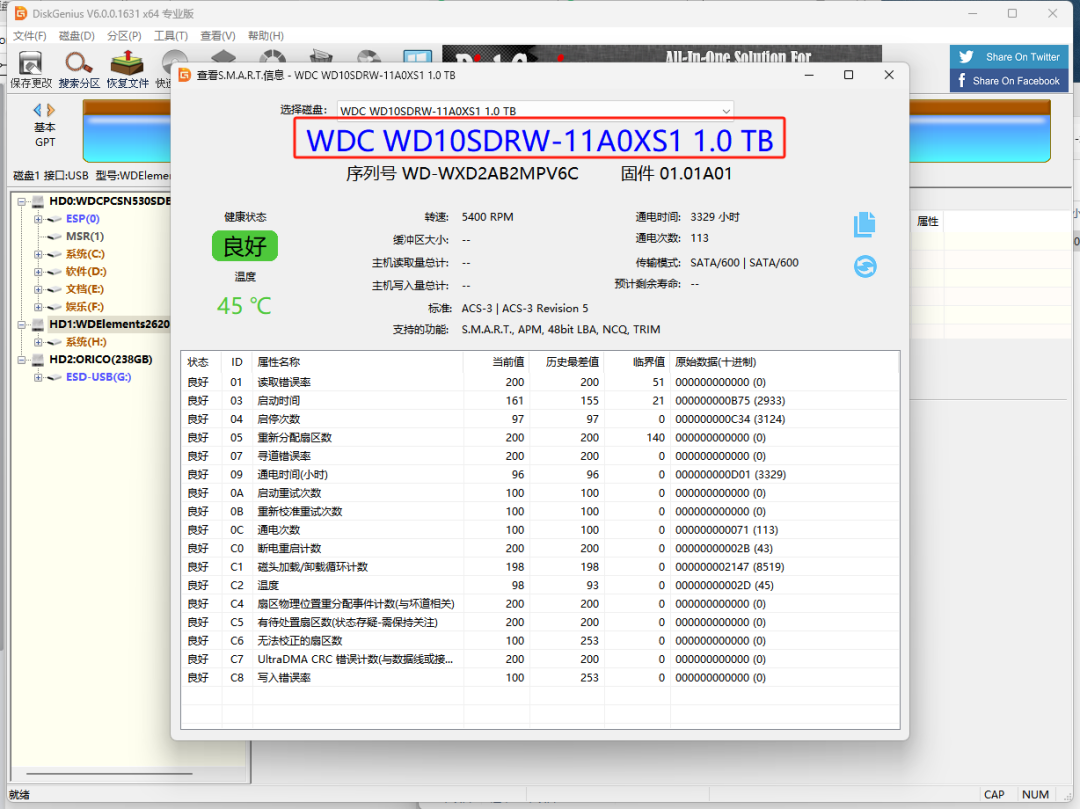Click the 基本 GPT disk type label
The image size is (1080, 809).
coord(45,135)
